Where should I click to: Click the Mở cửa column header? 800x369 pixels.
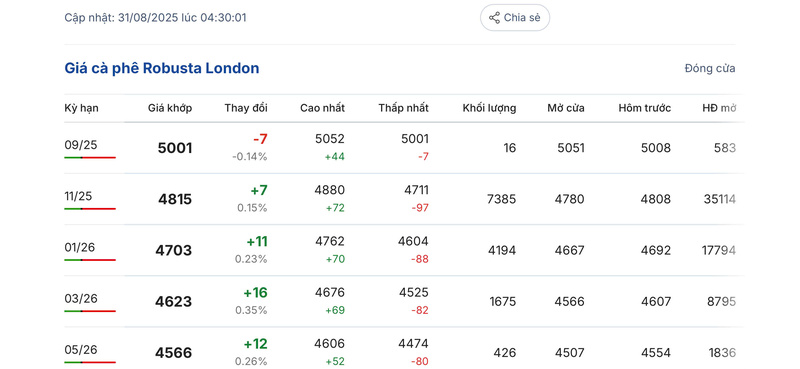point(566,108)
